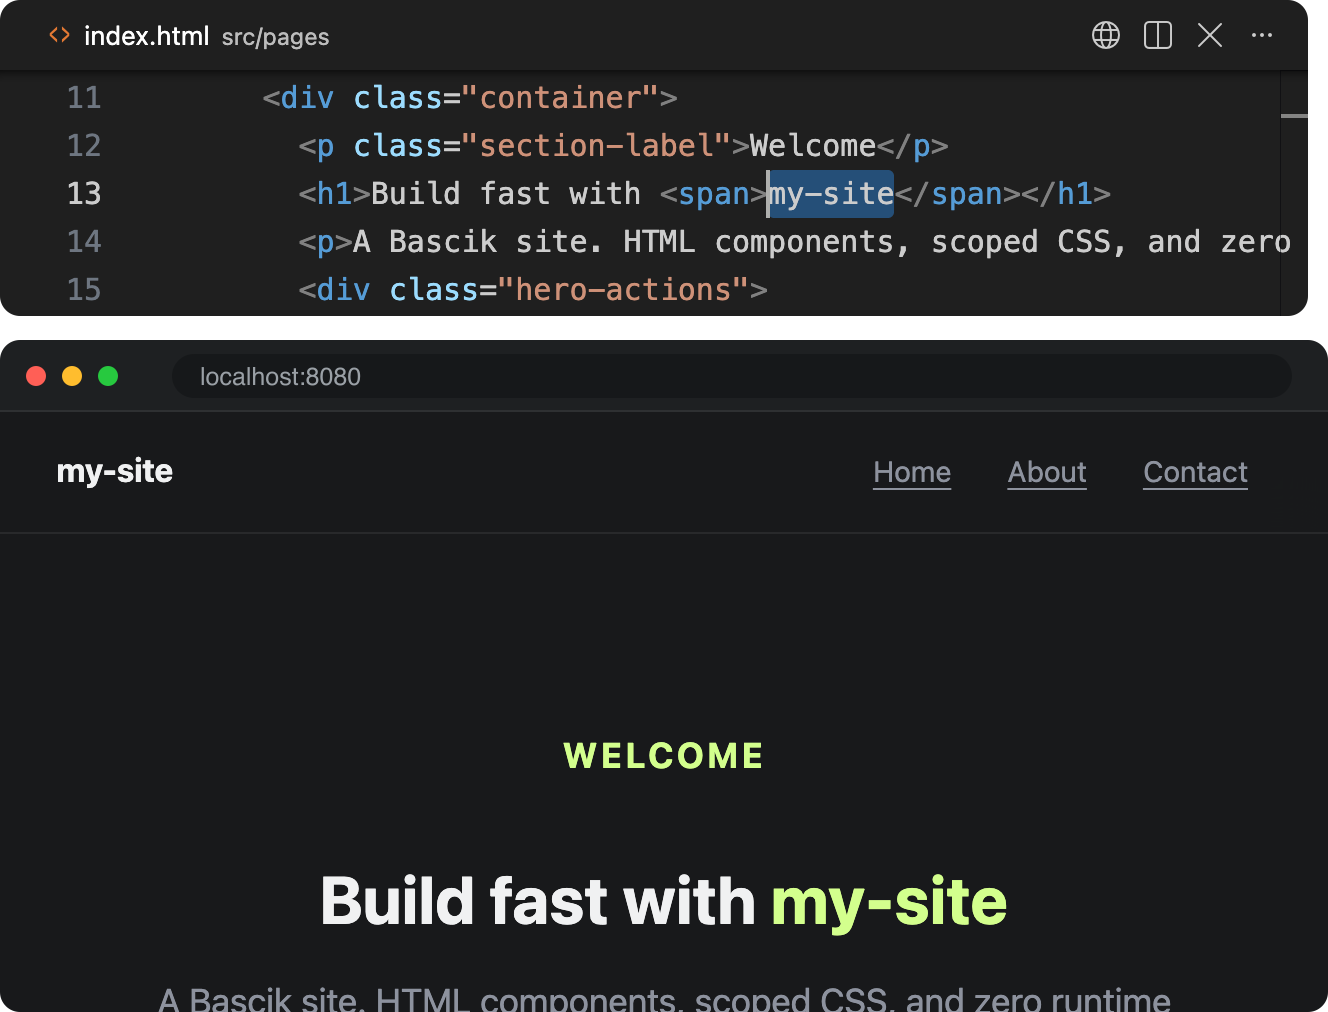
Task: Open the About nav link
Action: pos(1047,472)
